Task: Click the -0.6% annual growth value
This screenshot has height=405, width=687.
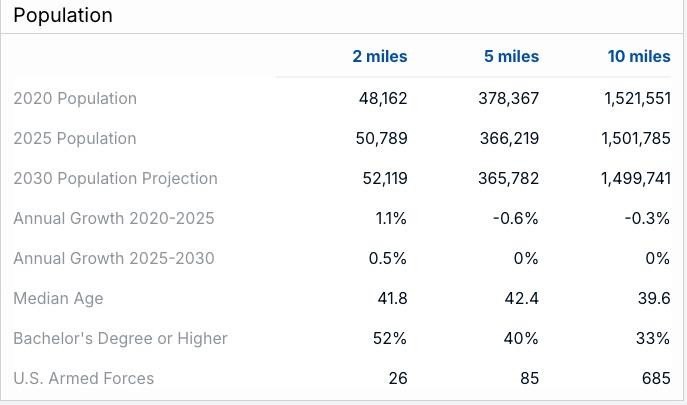Action: click(516, 218)
